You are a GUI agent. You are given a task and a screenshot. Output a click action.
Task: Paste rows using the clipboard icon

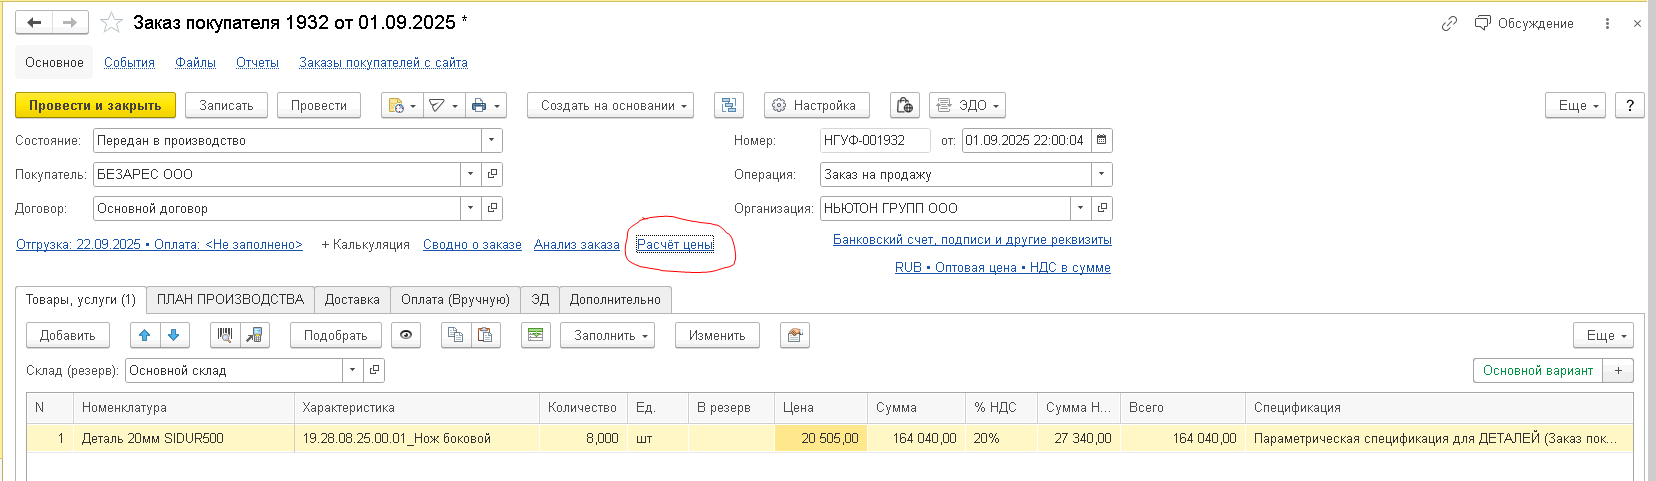click(485, 335)
